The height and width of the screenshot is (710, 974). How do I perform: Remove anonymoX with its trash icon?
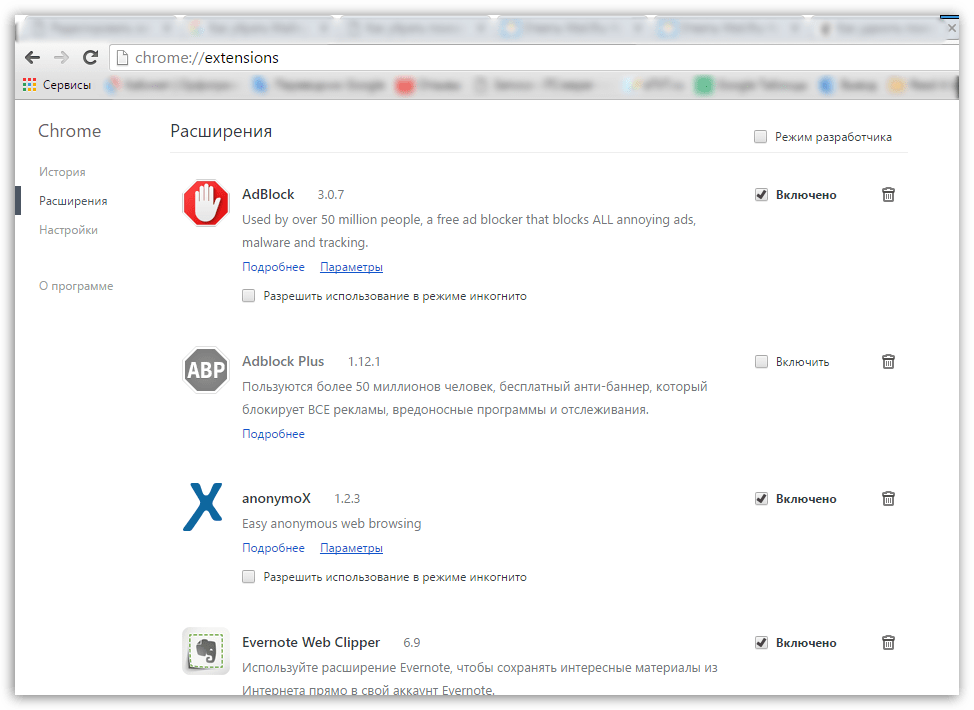click(888, 499)
